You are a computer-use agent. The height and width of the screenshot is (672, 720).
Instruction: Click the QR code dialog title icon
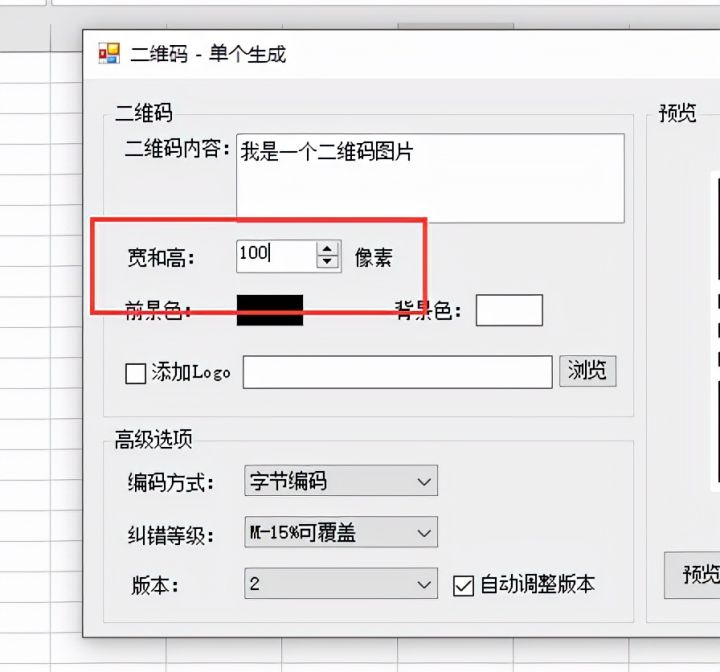109,53
